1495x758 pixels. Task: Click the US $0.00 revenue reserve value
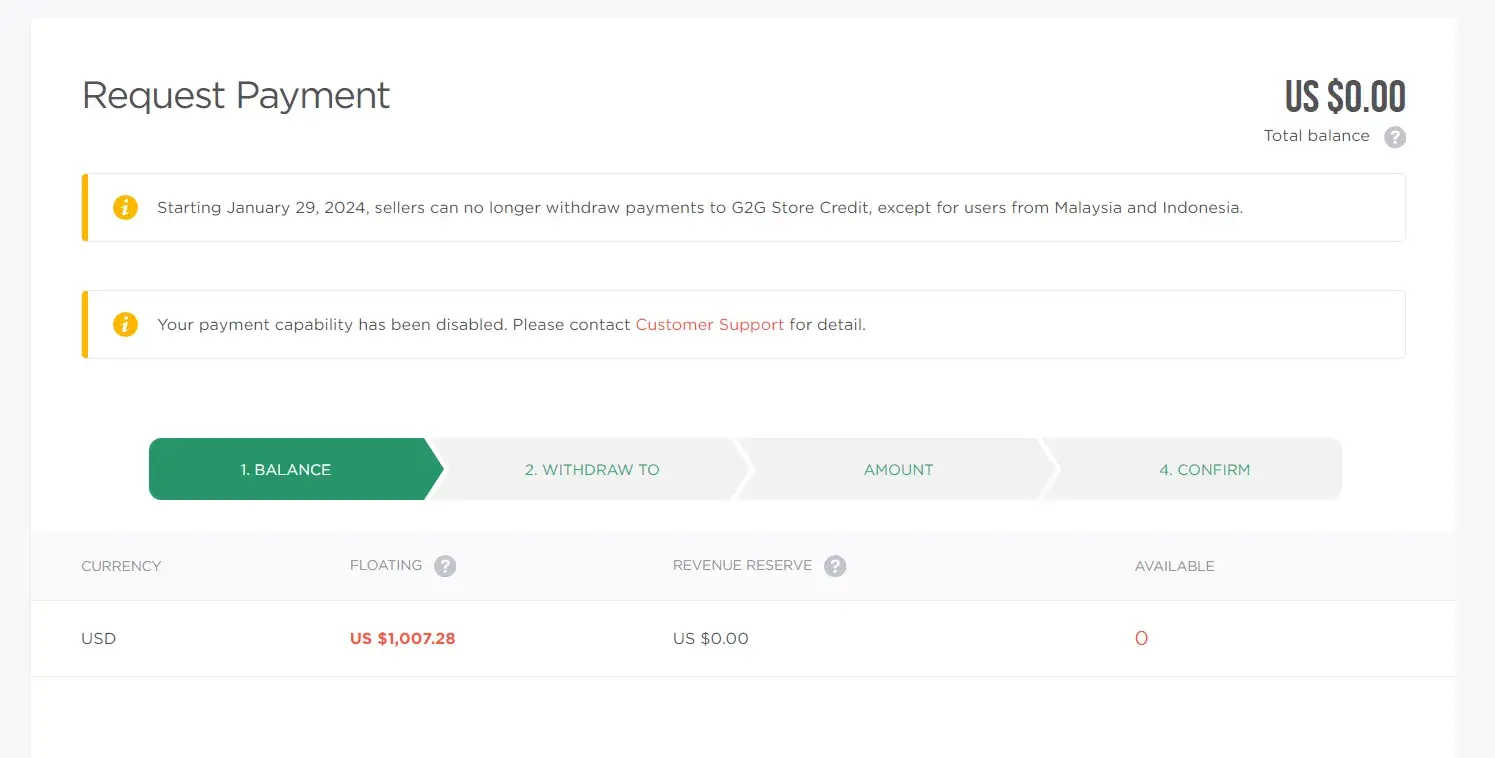pyautogui.click(x=710, y=638)
